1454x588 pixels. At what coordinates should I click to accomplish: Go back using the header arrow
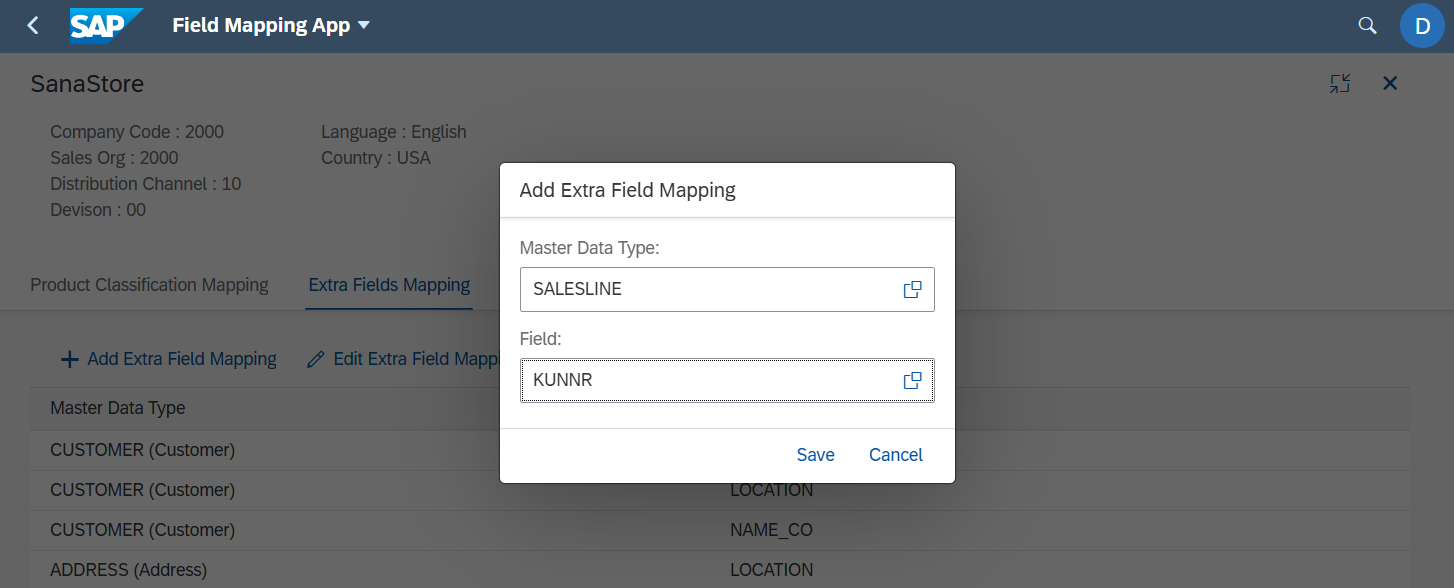pyautogui.click(x=33, y=25)
